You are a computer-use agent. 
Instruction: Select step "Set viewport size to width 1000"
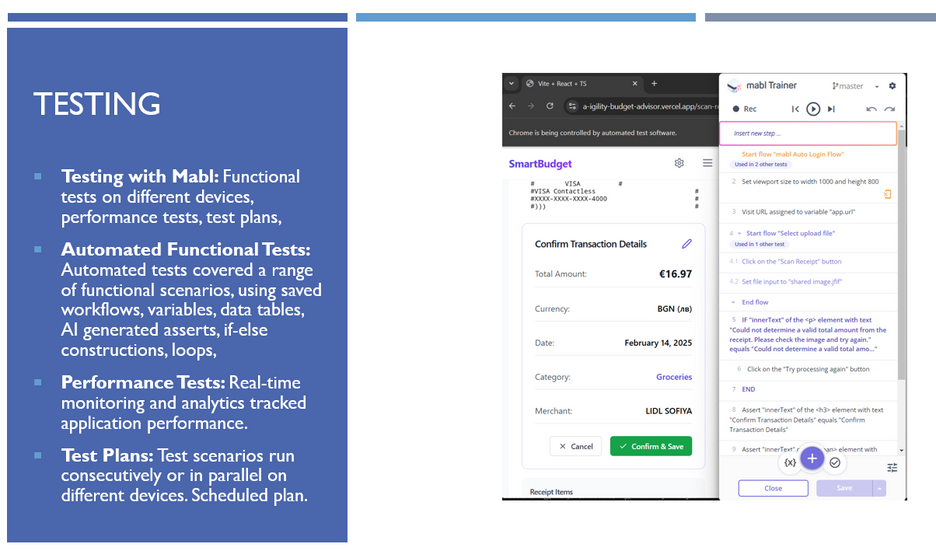point(809,182)
